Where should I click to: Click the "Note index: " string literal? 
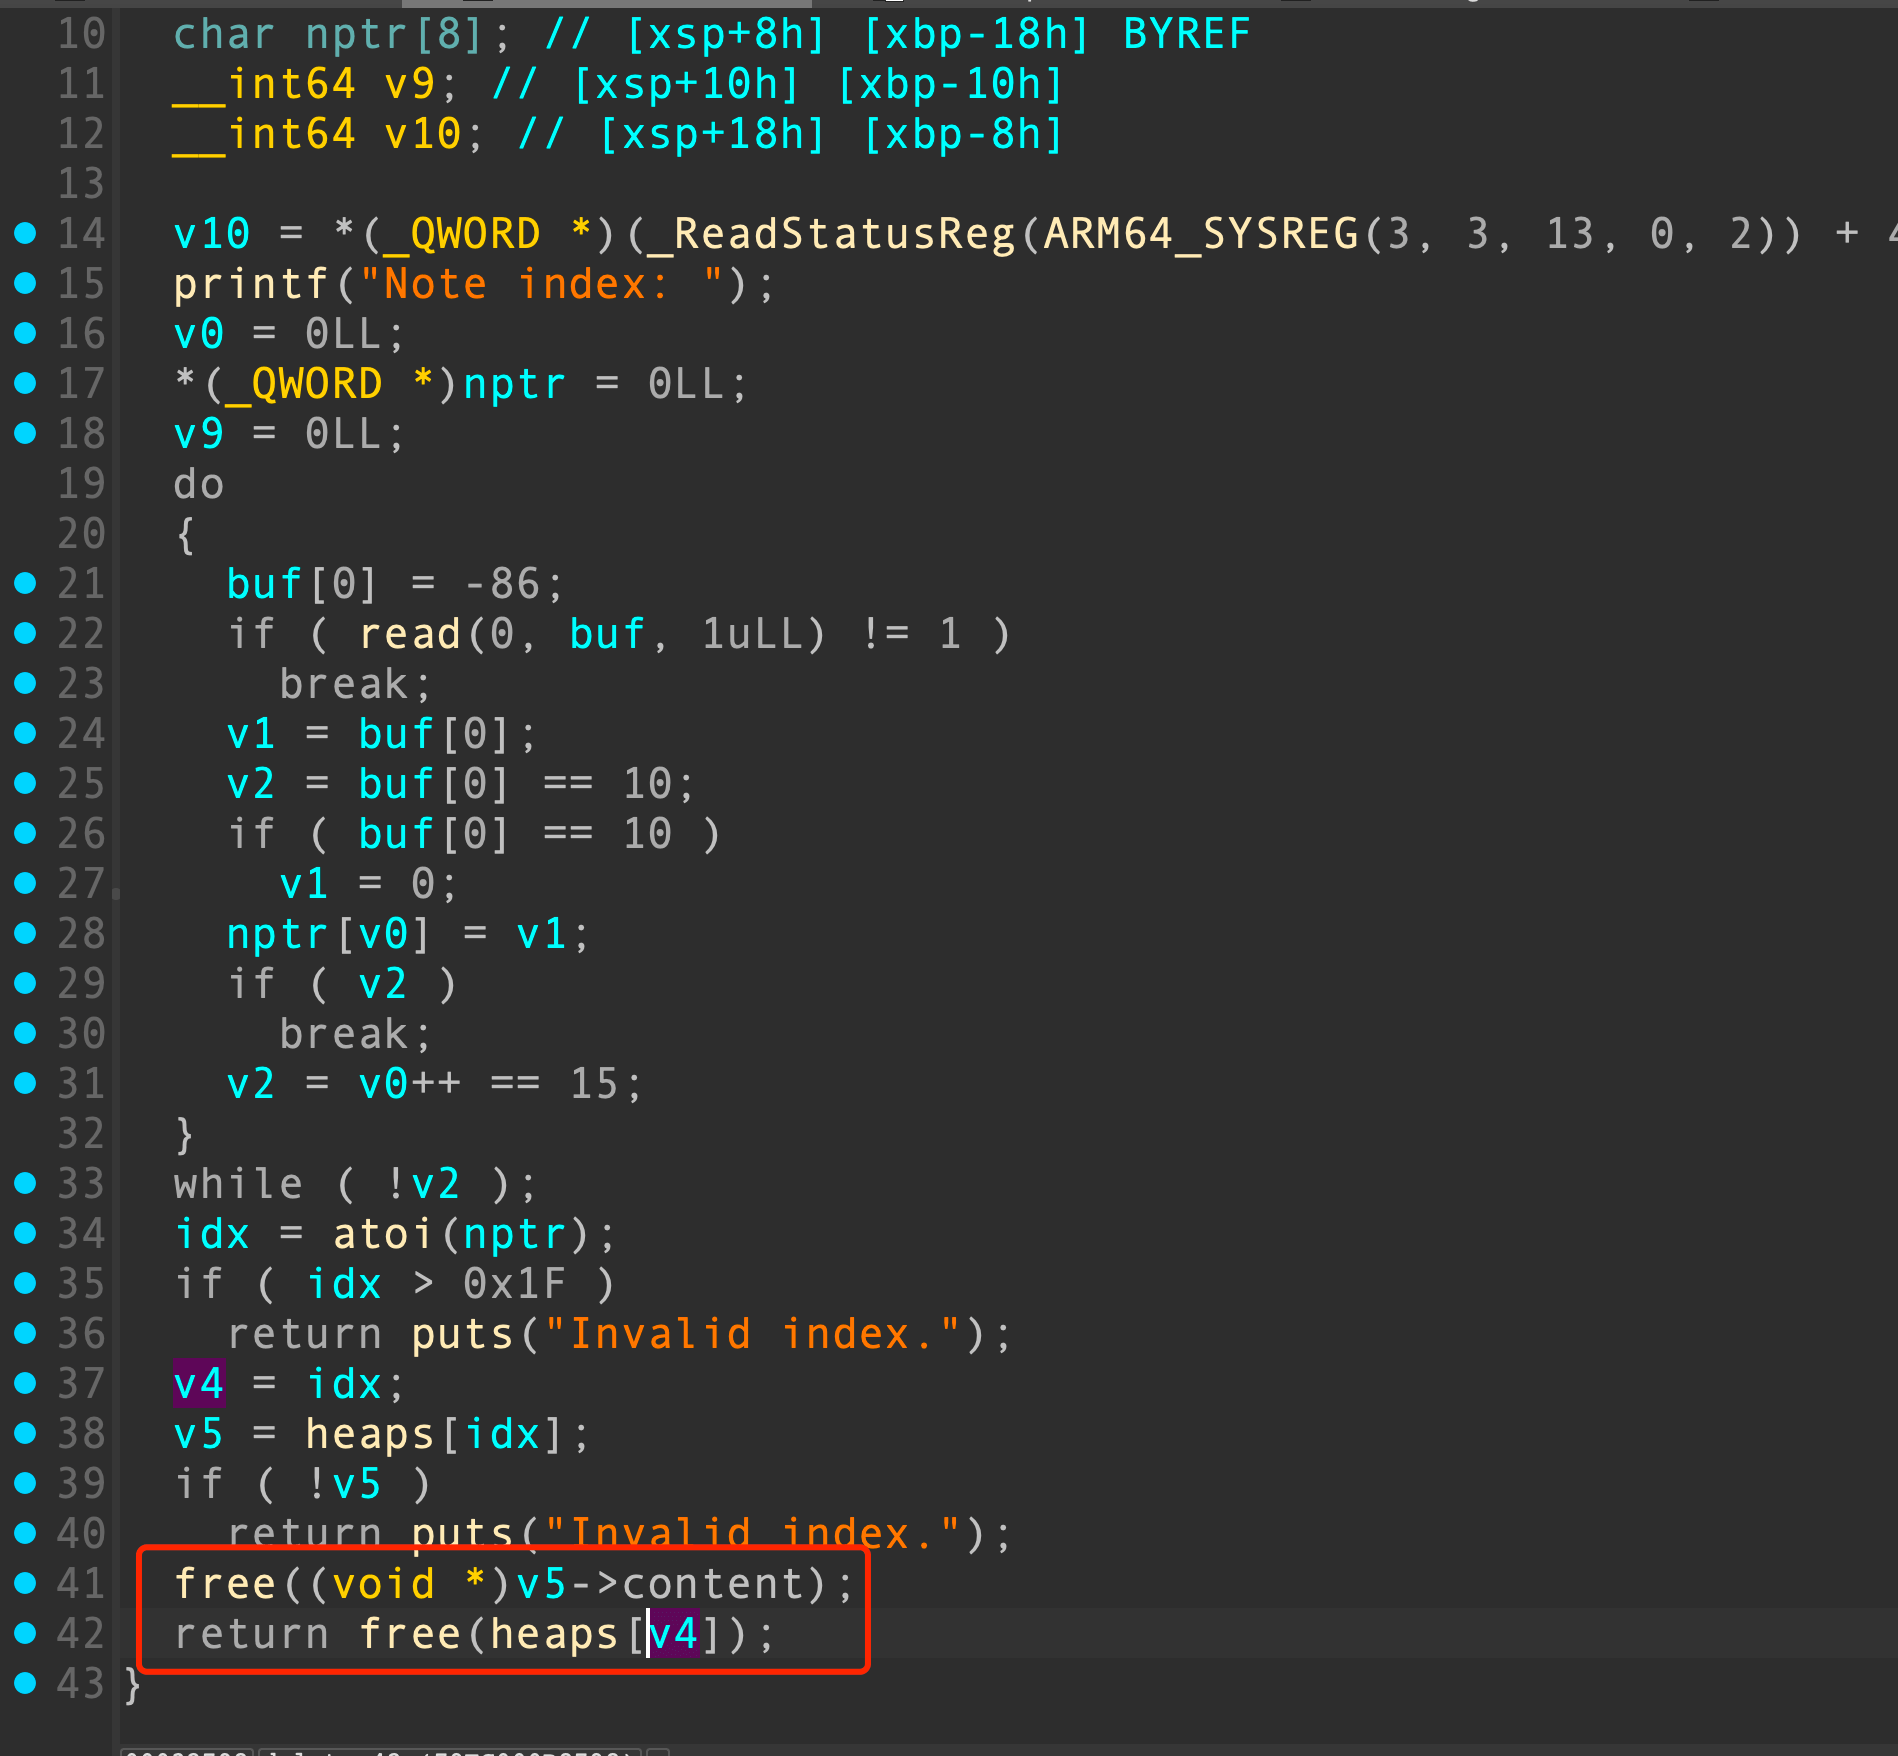click(x=541, y=285)
